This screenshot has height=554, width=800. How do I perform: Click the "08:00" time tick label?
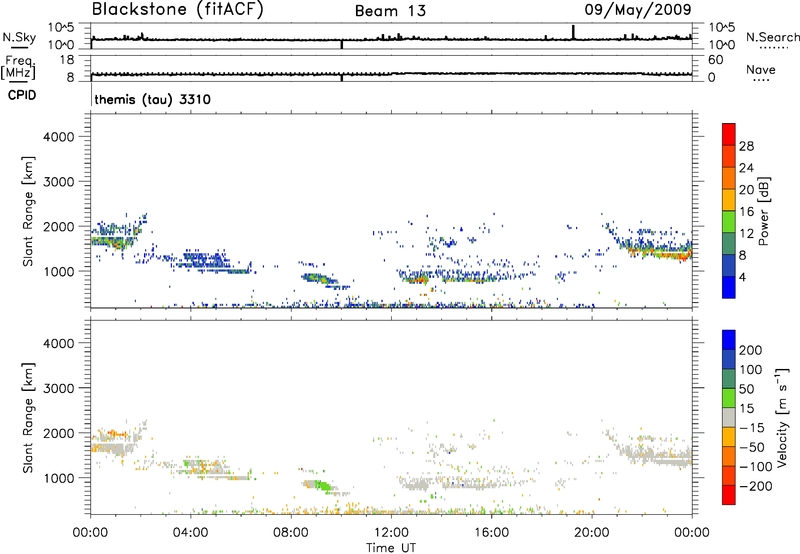pos(291,533)
